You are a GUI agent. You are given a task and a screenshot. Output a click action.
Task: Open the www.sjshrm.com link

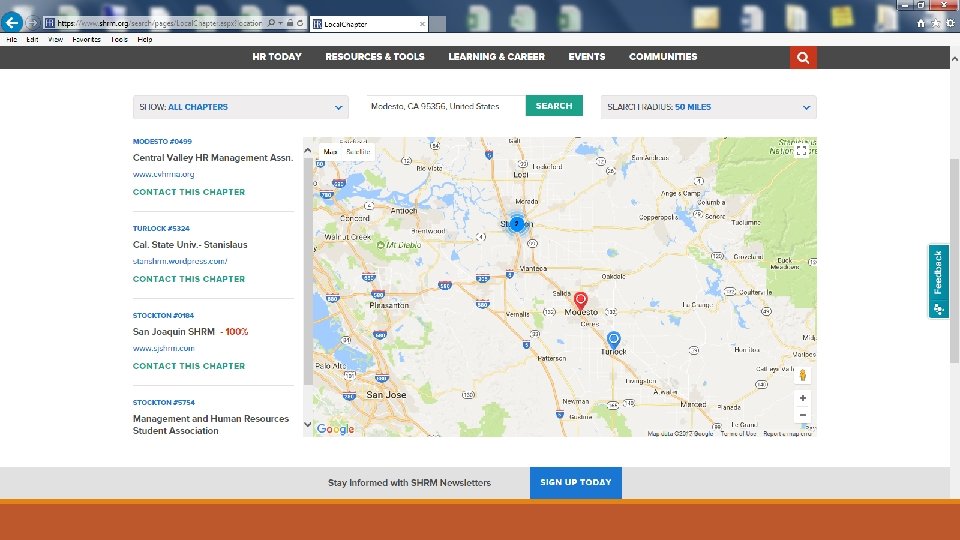[163, 348]
